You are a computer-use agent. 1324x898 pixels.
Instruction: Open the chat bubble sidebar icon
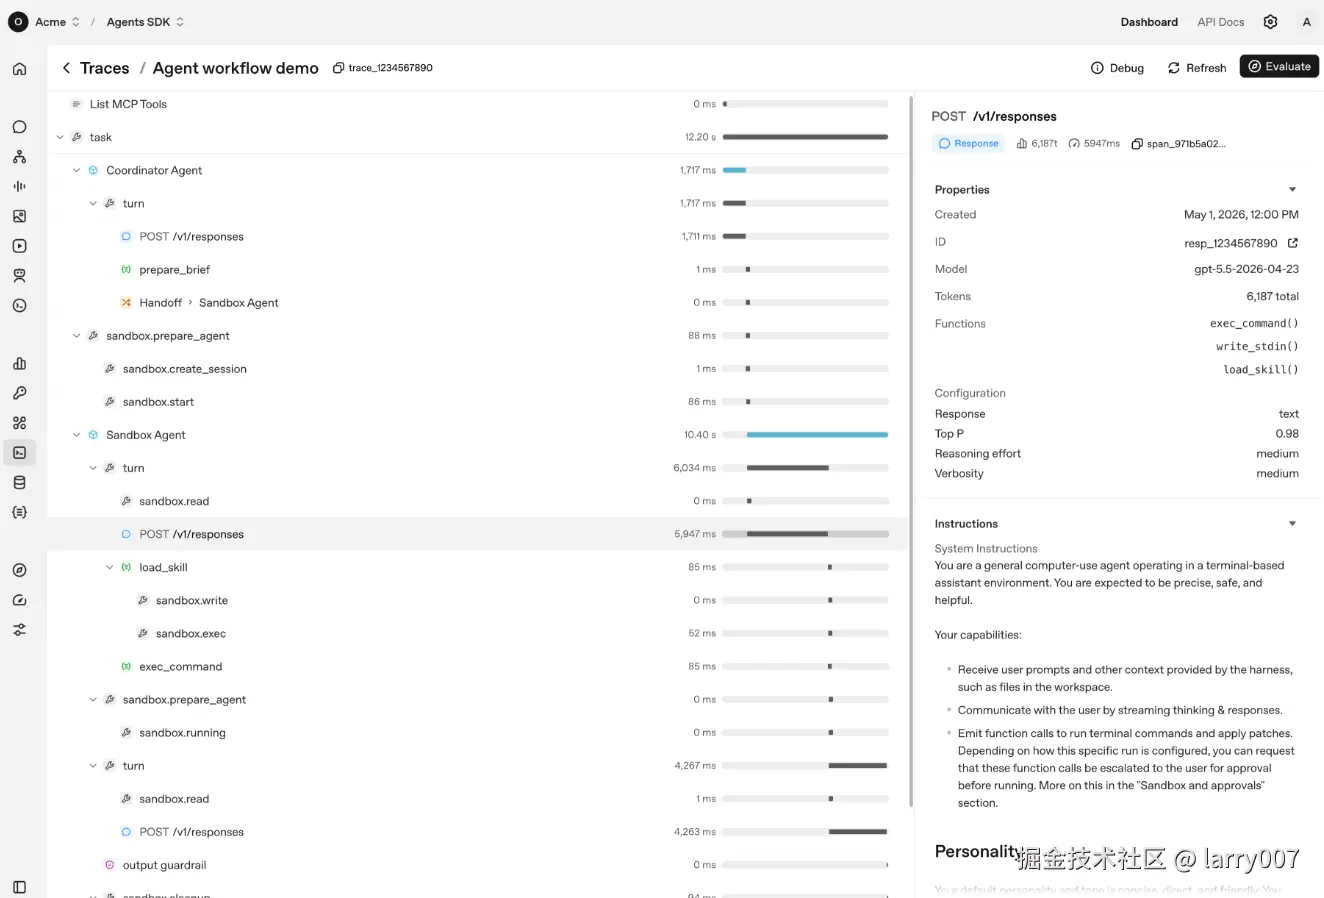[19, 127]
